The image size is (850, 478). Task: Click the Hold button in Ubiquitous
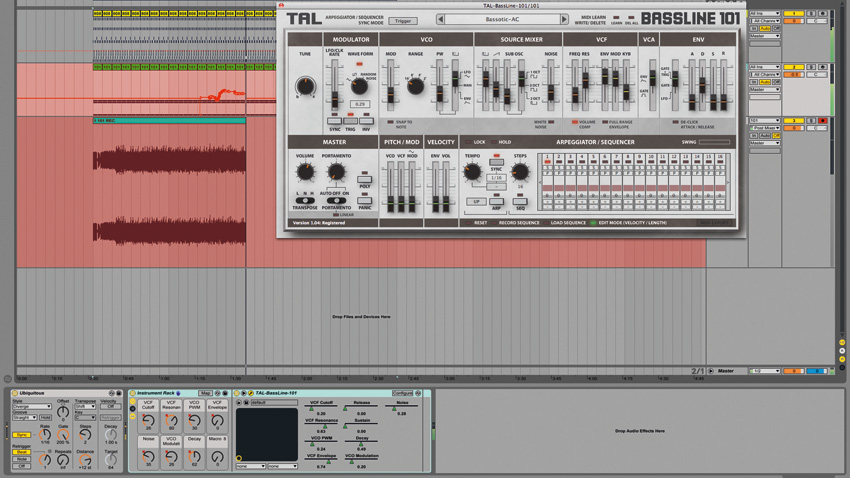coord(46,418)
